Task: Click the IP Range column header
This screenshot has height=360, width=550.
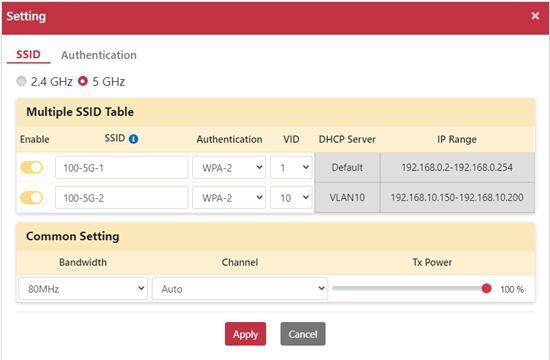Action: click(x=457, y=139)
